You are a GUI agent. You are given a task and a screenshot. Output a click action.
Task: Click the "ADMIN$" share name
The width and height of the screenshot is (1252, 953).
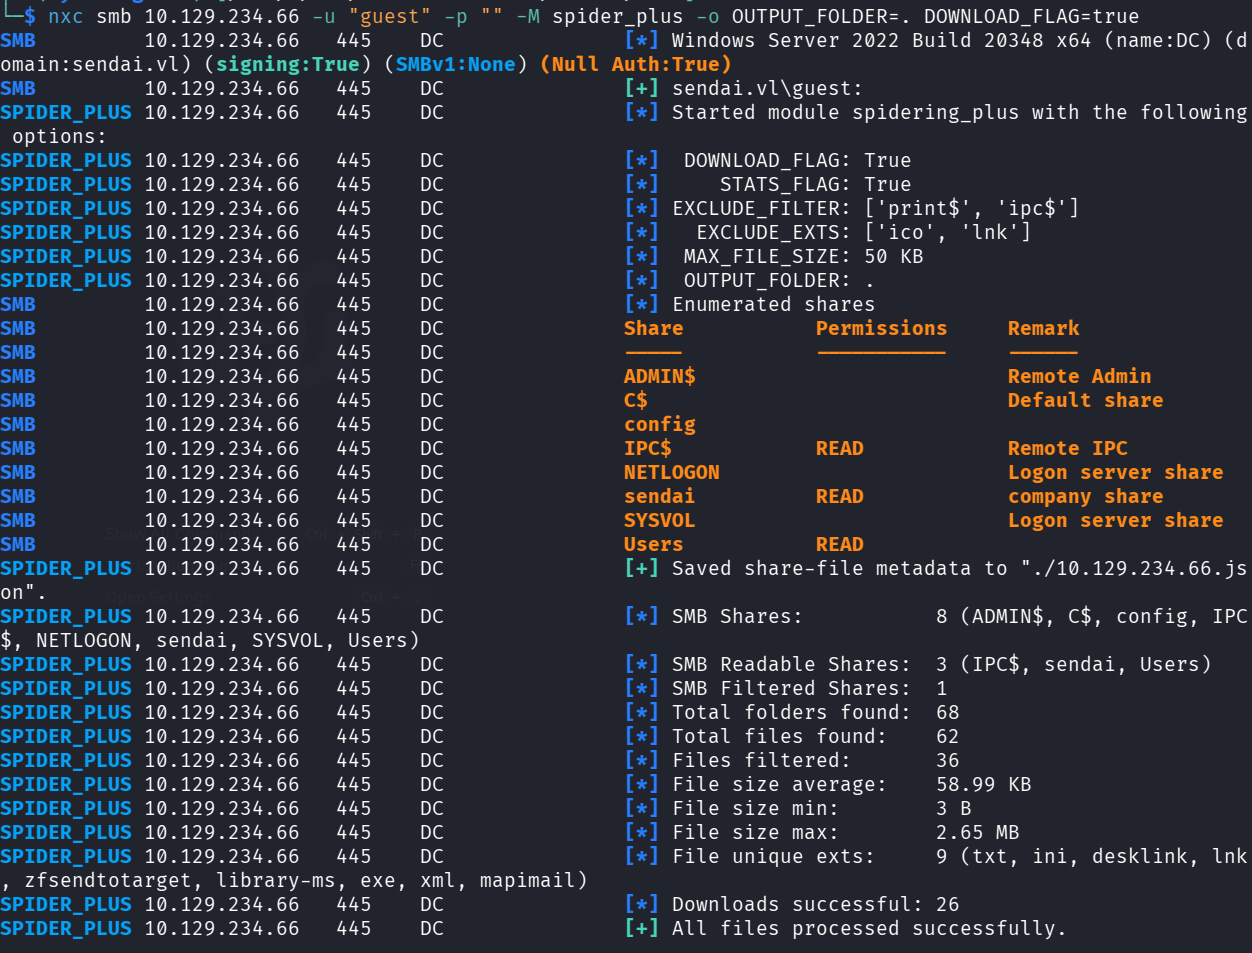click(660, 376)
